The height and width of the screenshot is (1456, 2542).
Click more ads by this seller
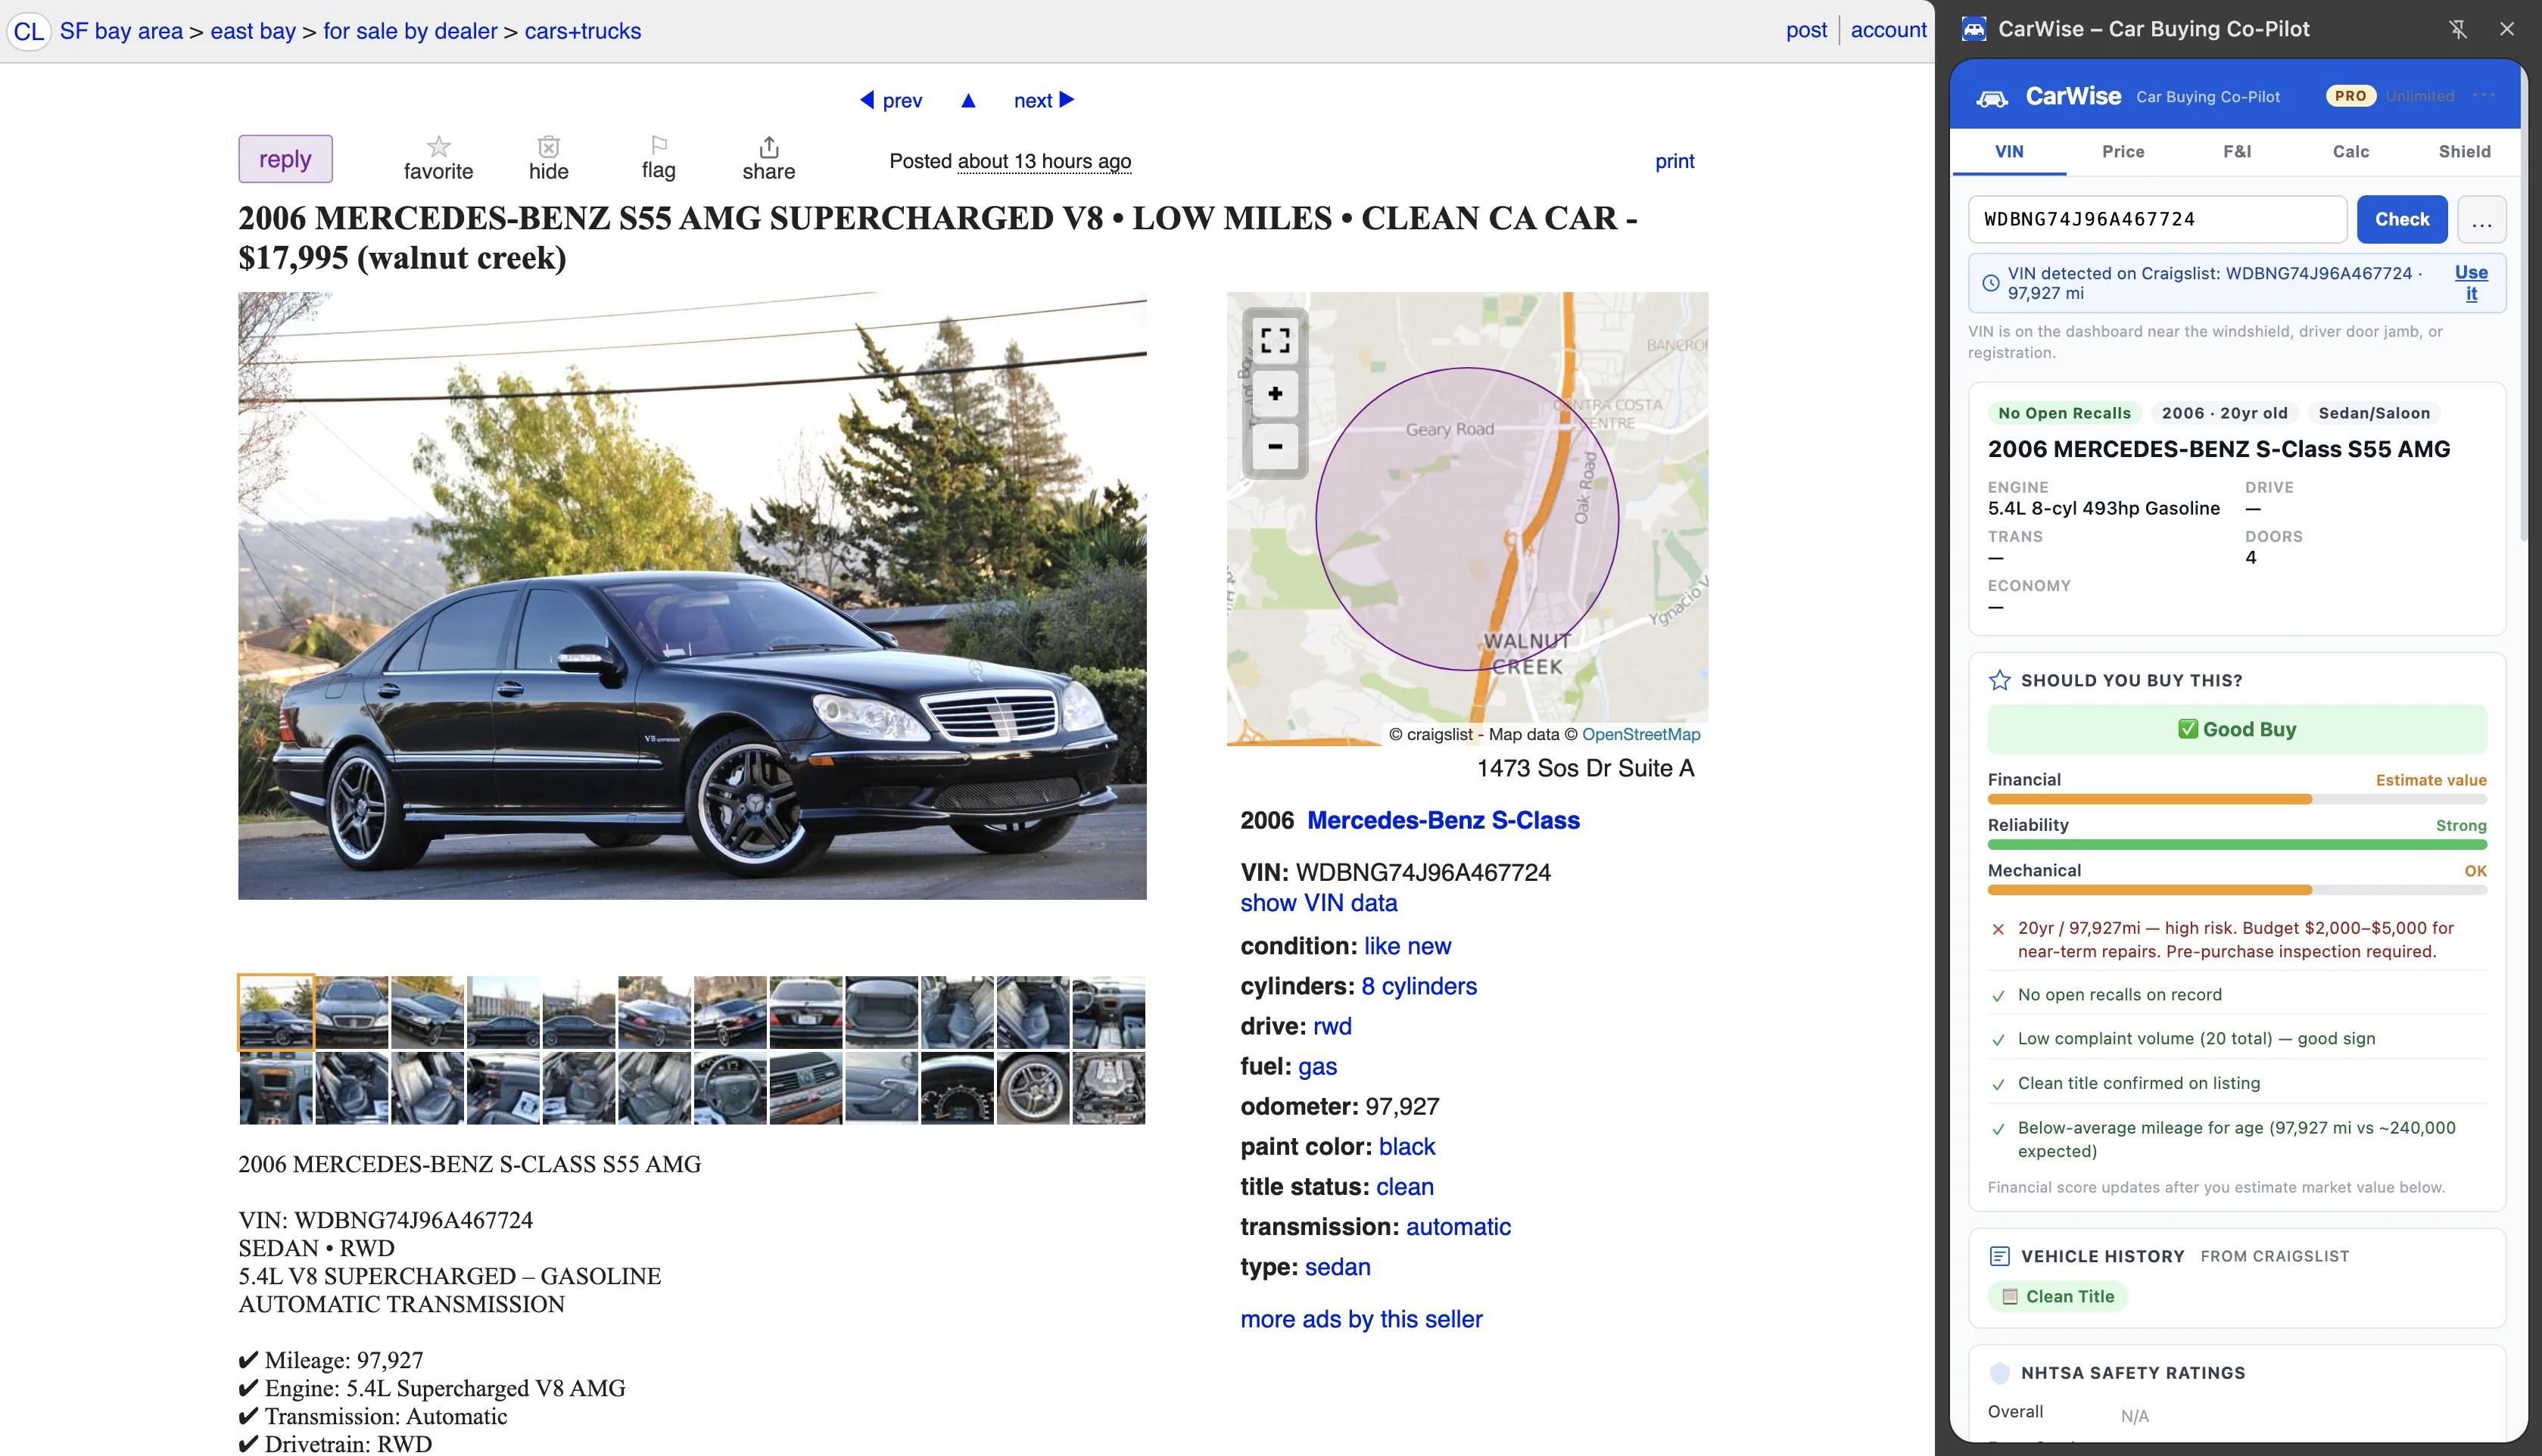click(x=1361, y=1319)
